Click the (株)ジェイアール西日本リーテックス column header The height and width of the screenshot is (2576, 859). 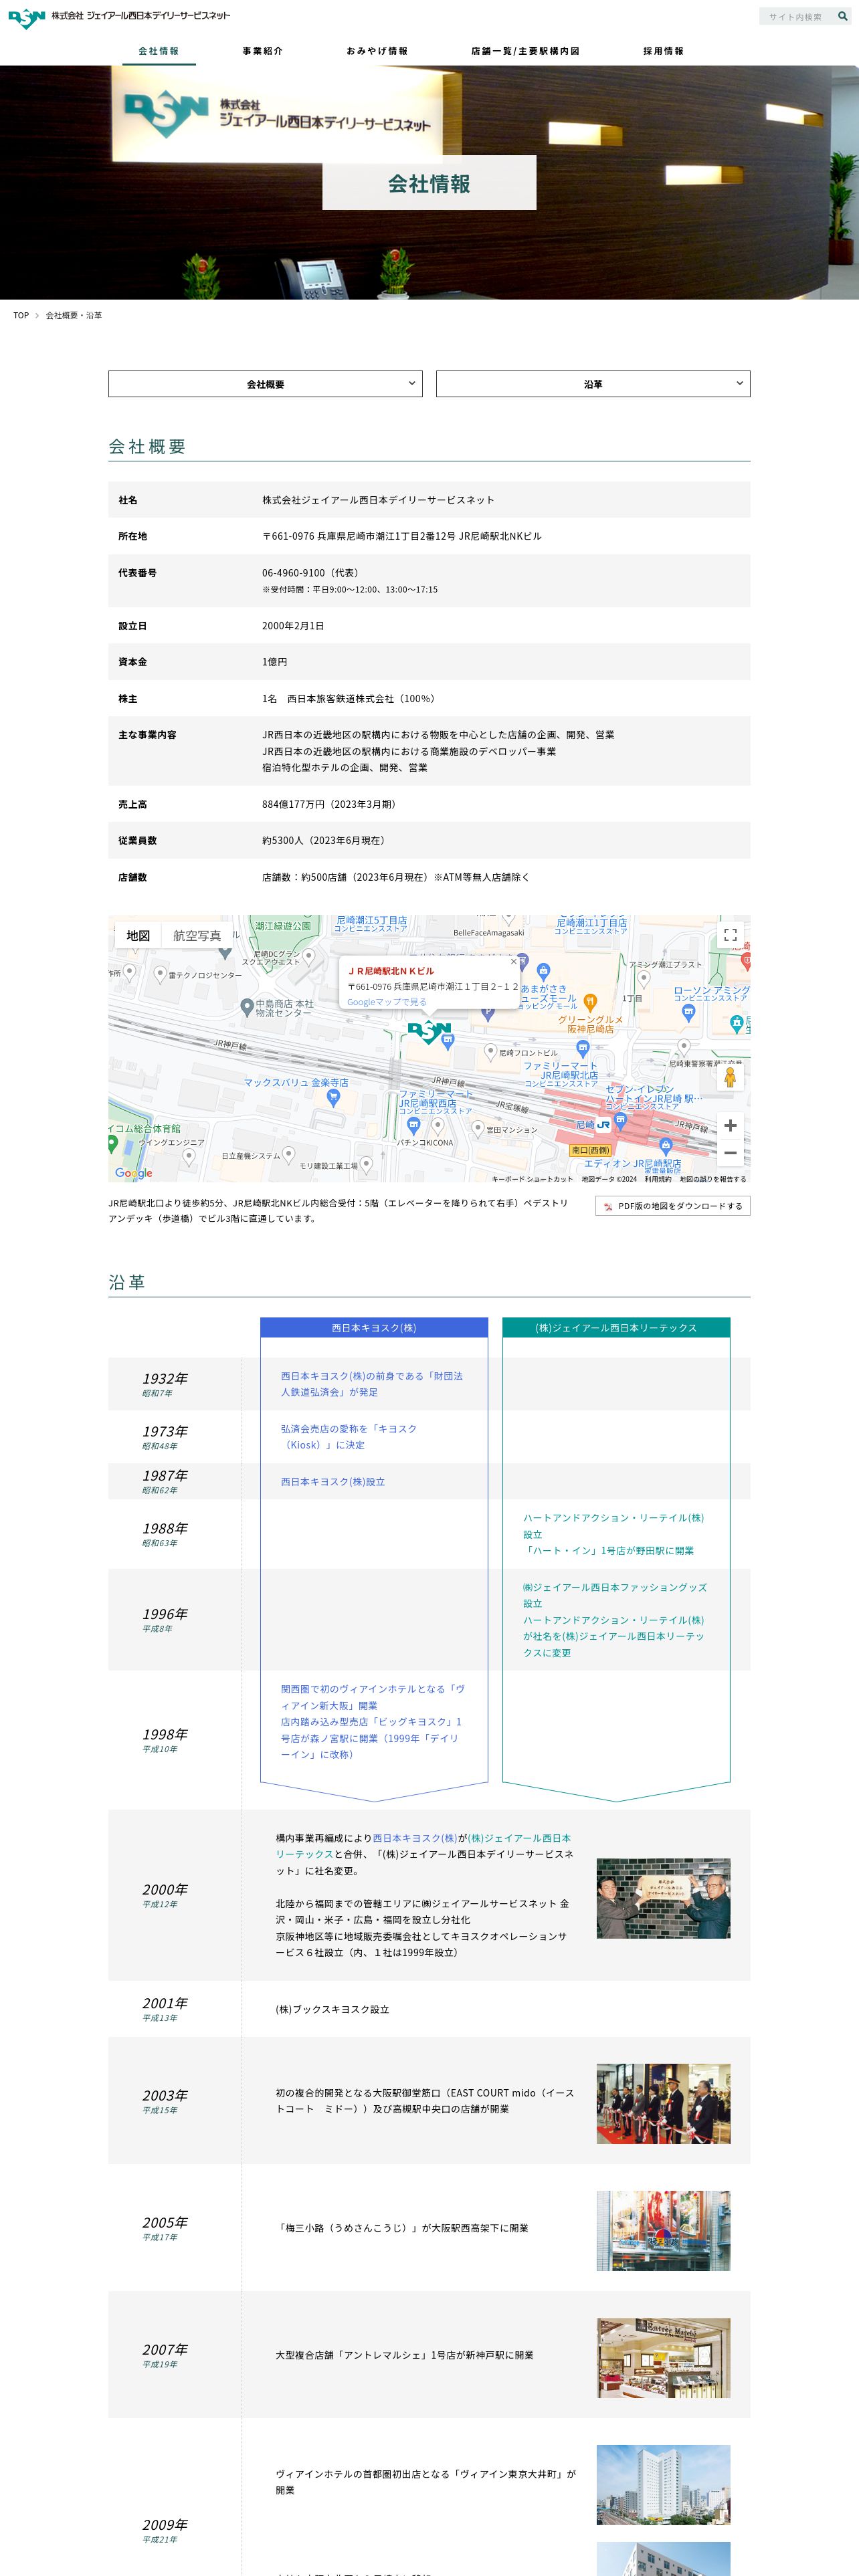[x=616, y=1328]
